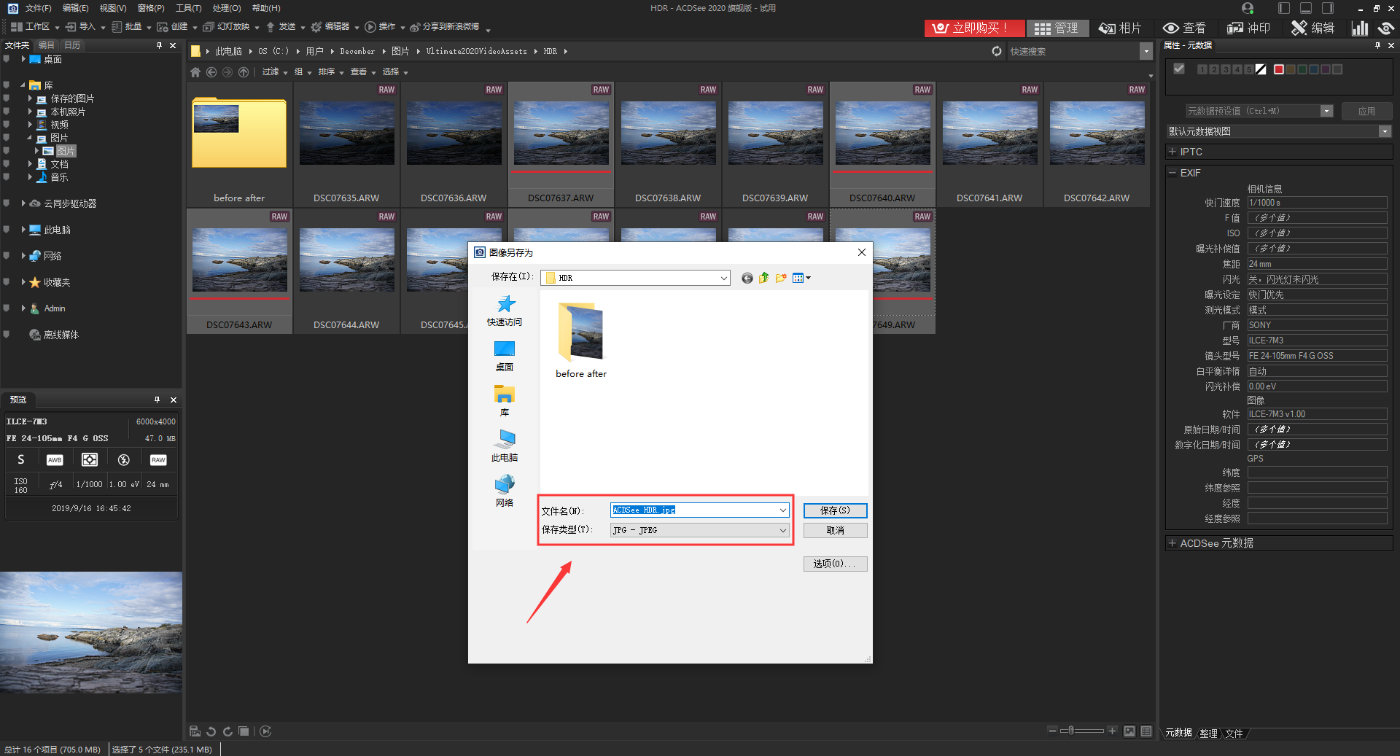The image size is (1400, 756).
Task: Click the 文件名 input field
Action: [x=700, y=510]
